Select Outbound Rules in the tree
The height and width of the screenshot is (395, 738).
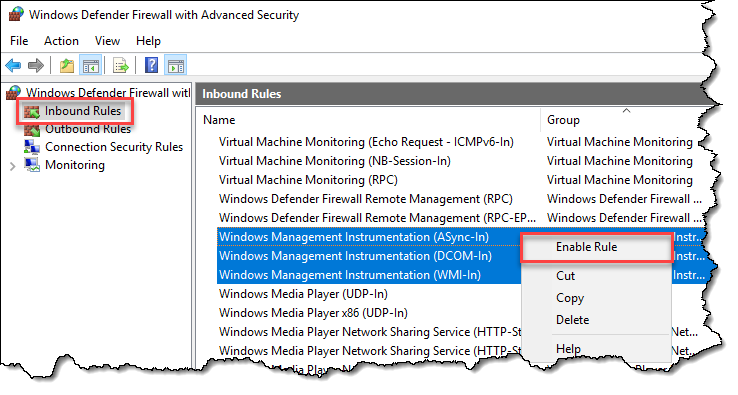(x=88, y=129)
